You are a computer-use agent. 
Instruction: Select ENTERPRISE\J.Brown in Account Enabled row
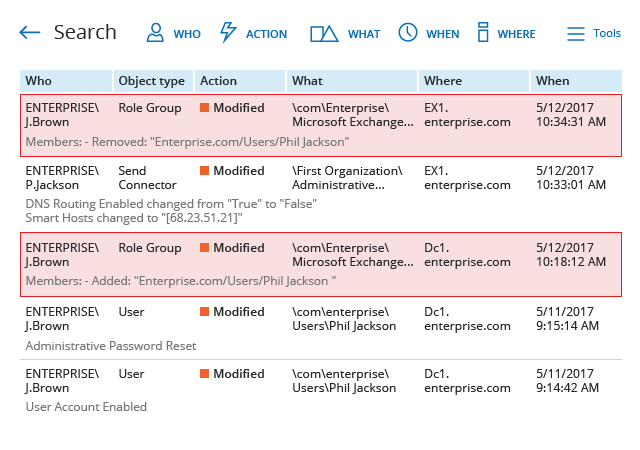tap(62, 381)
